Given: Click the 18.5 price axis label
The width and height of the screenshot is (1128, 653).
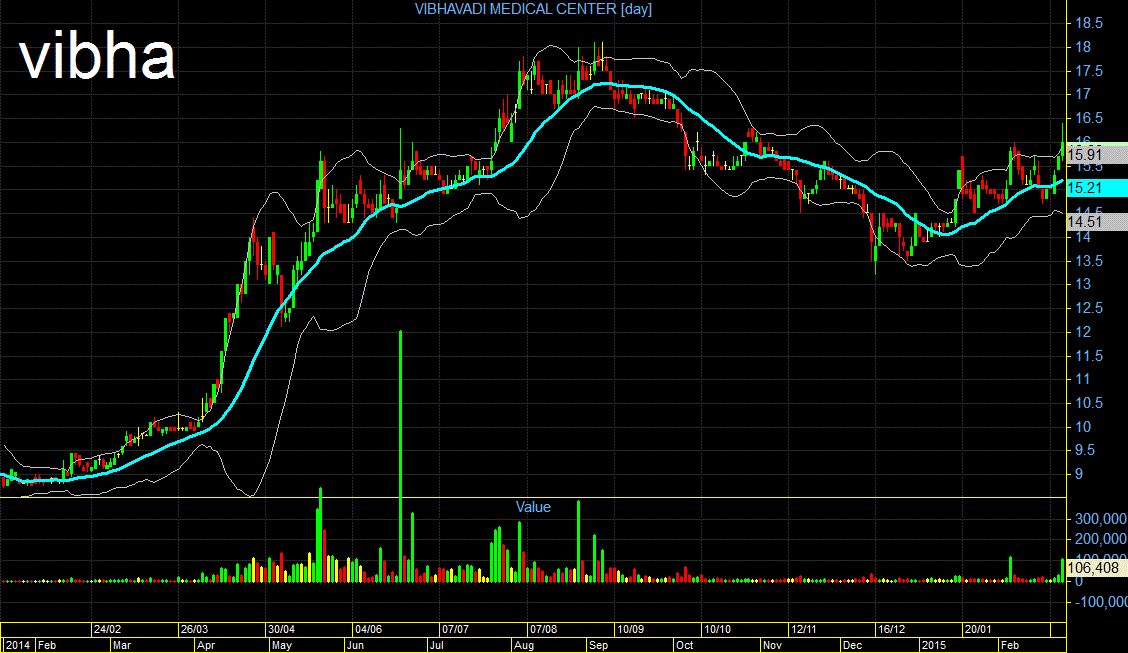Looking at the screenshot, I should (1088, 23).
